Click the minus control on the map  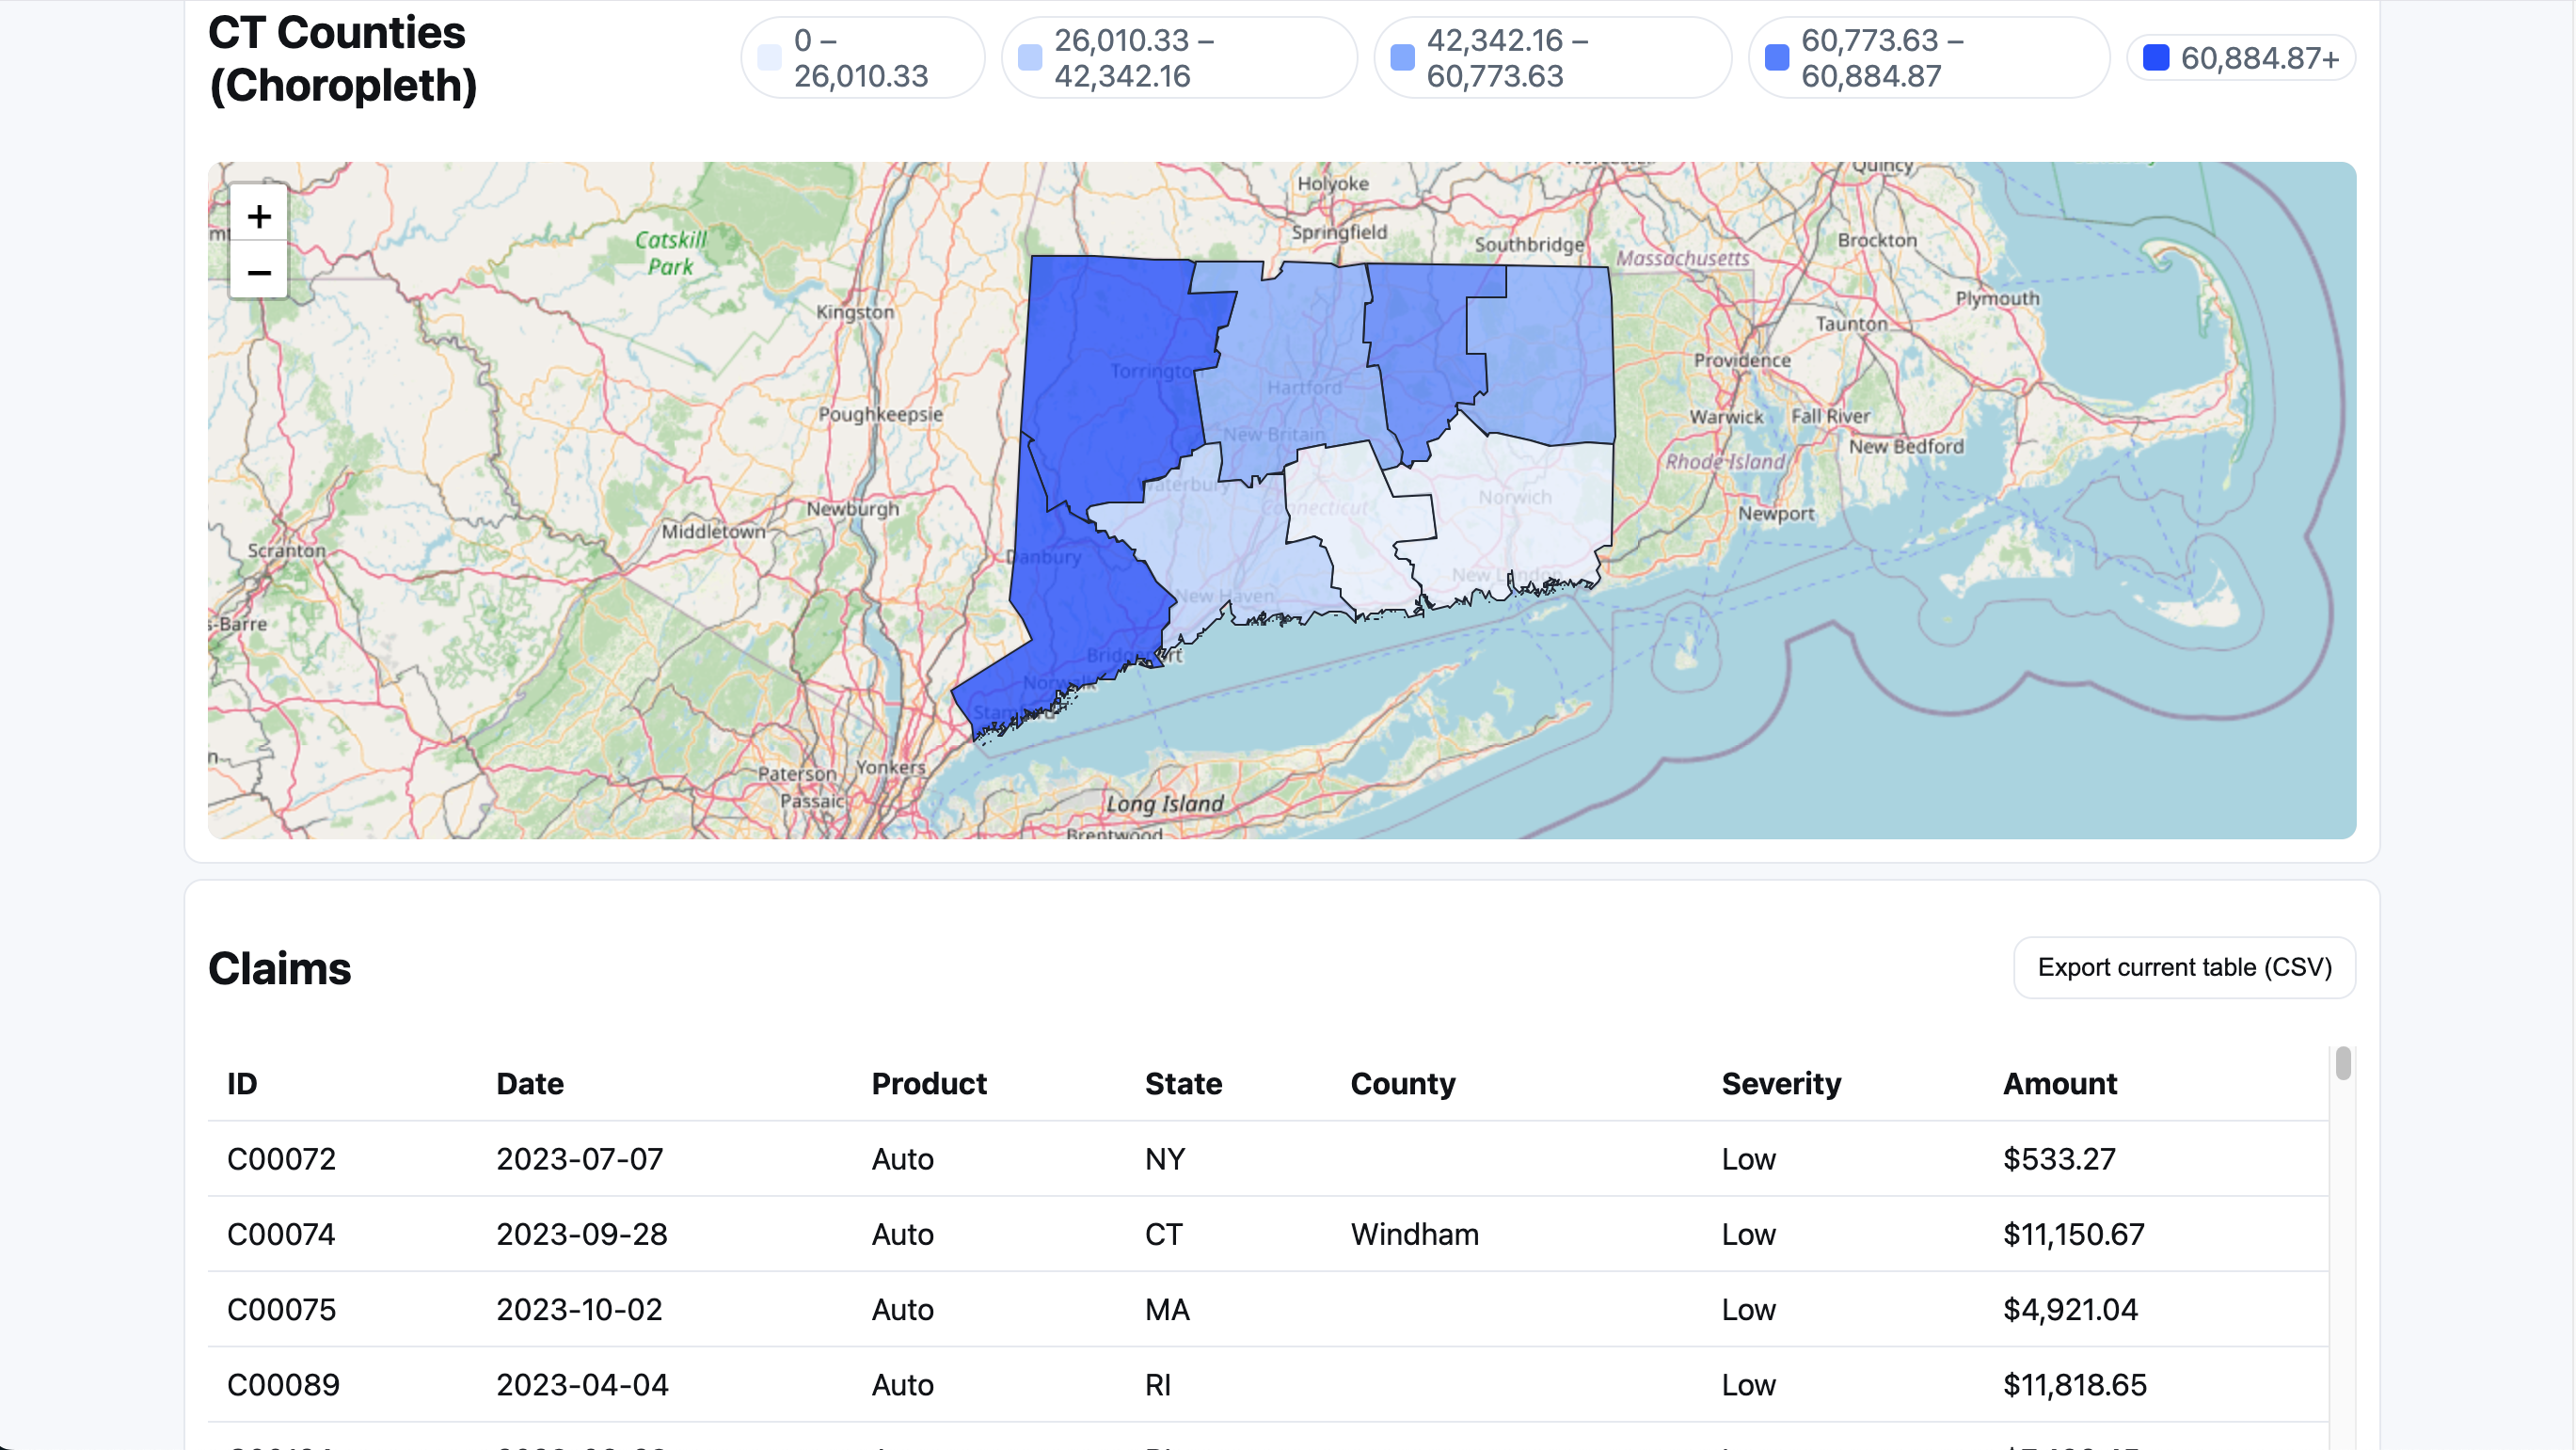click(258, 273)
